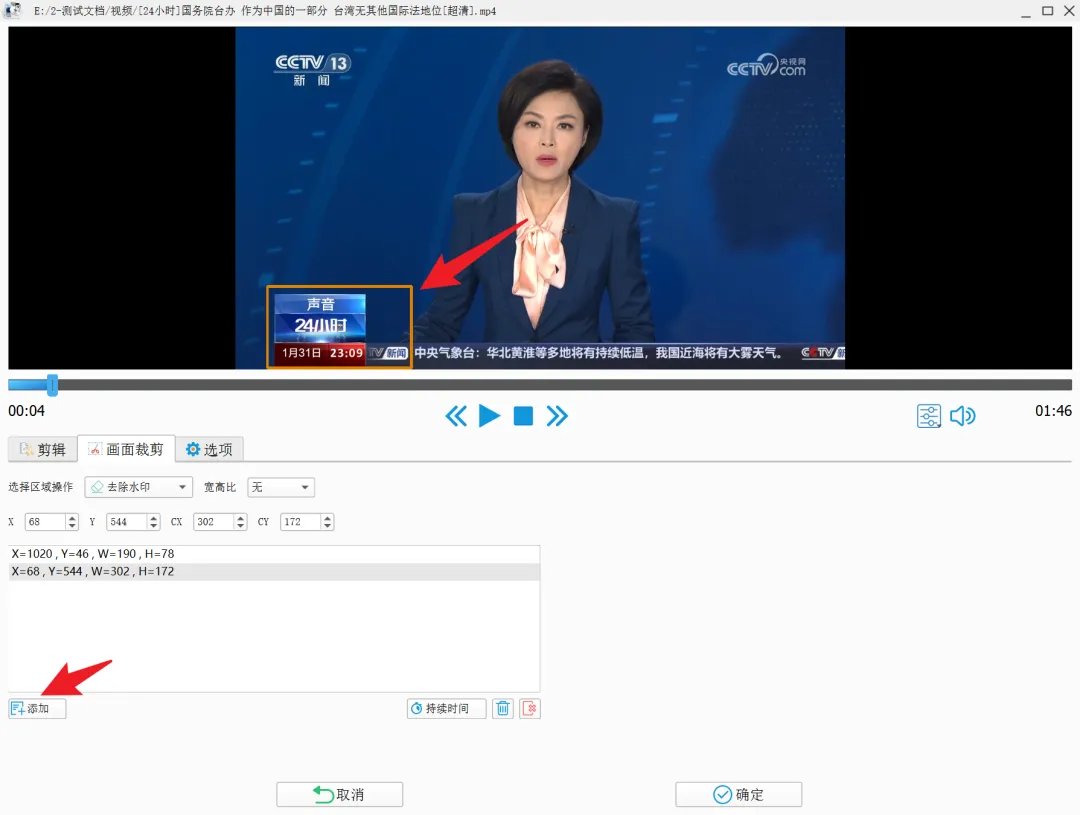Click the CX width input field
Image resolution: width=1080 pixels, height=815 pixels.
click(214, 522)
